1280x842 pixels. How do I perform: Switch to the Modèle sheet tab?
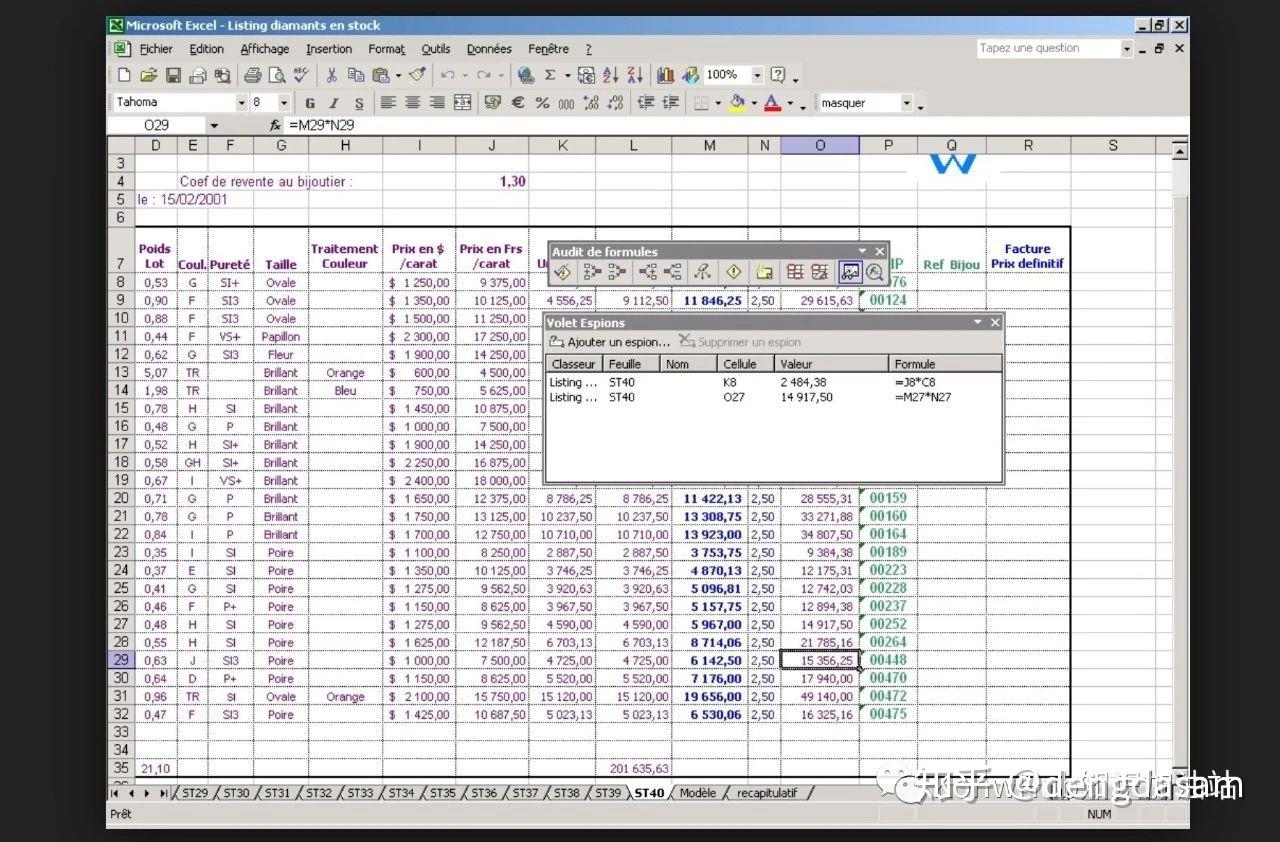pyautogui.click(x=698, y=793)
